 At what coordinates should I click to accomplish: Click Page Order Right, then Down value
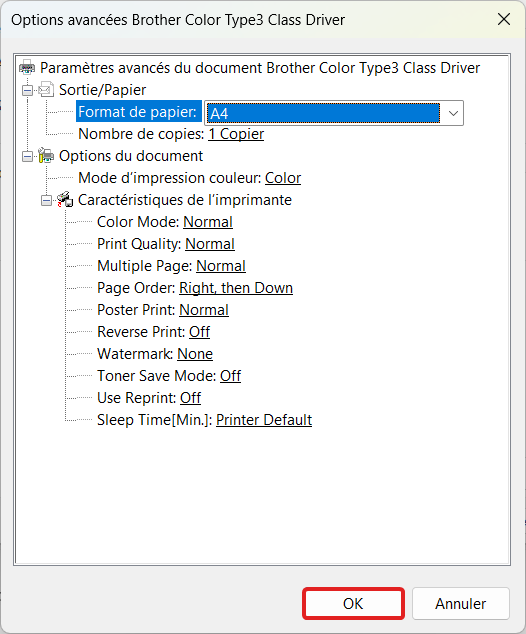coord(236,288)
